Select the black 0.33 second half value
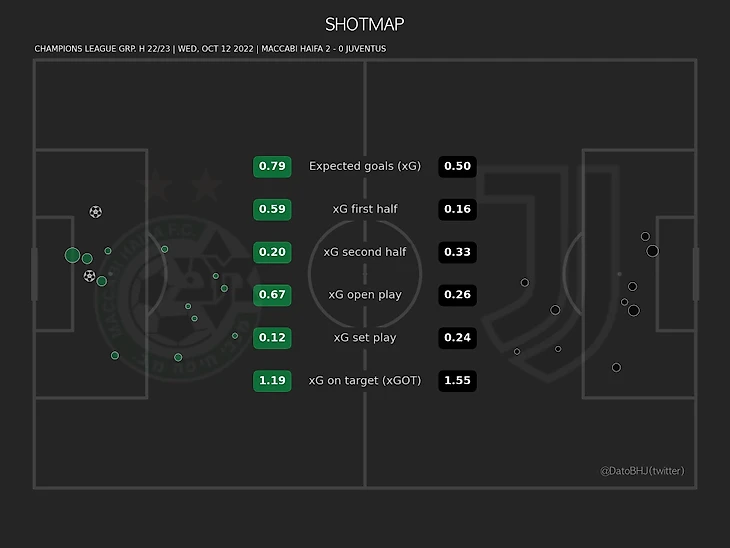730x548 pixels. click(457, 252)
